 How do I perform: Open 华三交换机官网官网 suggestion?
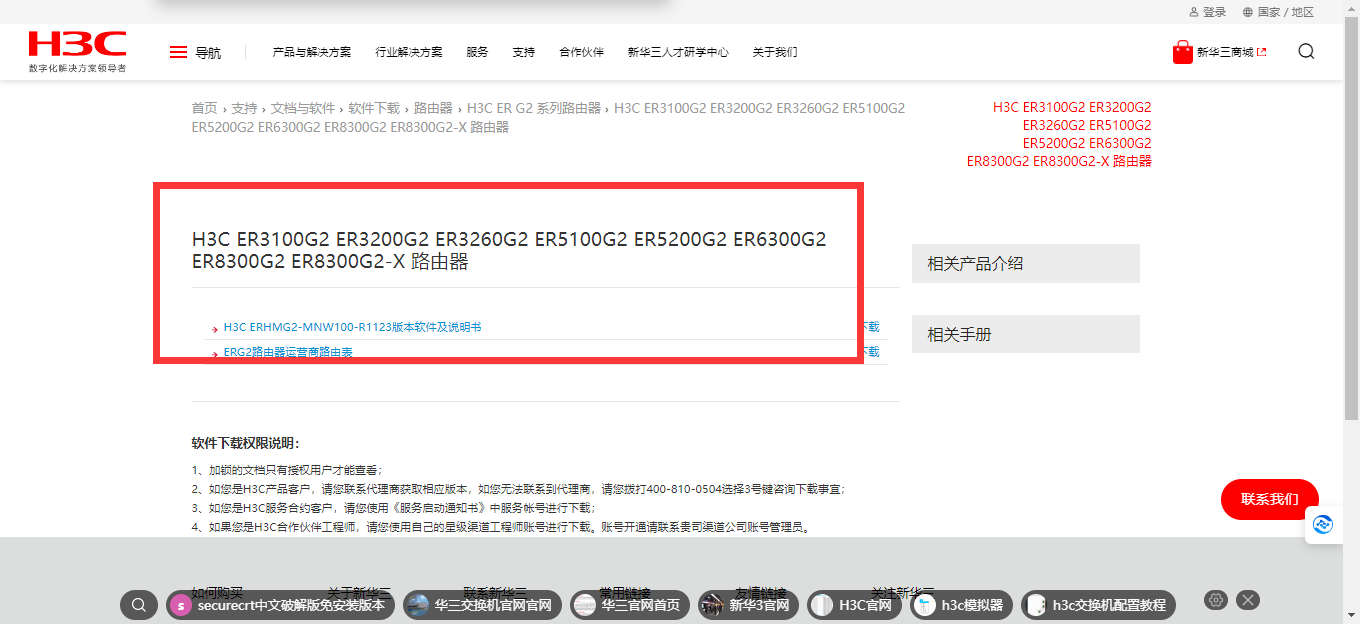click(483, 604)
